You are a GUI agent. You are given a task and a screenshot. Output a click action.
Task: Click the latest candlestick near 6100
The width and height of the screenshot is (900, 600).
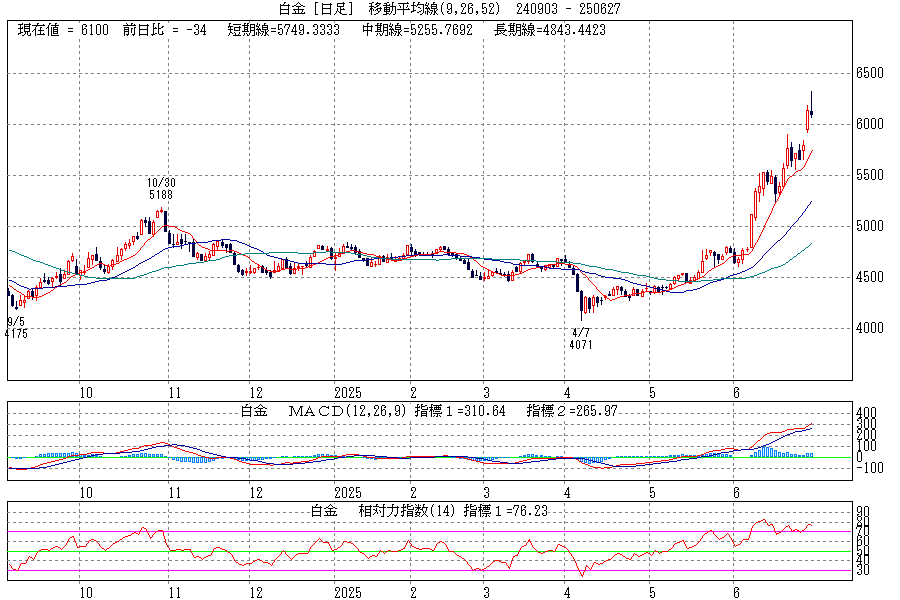coord(812,113)
